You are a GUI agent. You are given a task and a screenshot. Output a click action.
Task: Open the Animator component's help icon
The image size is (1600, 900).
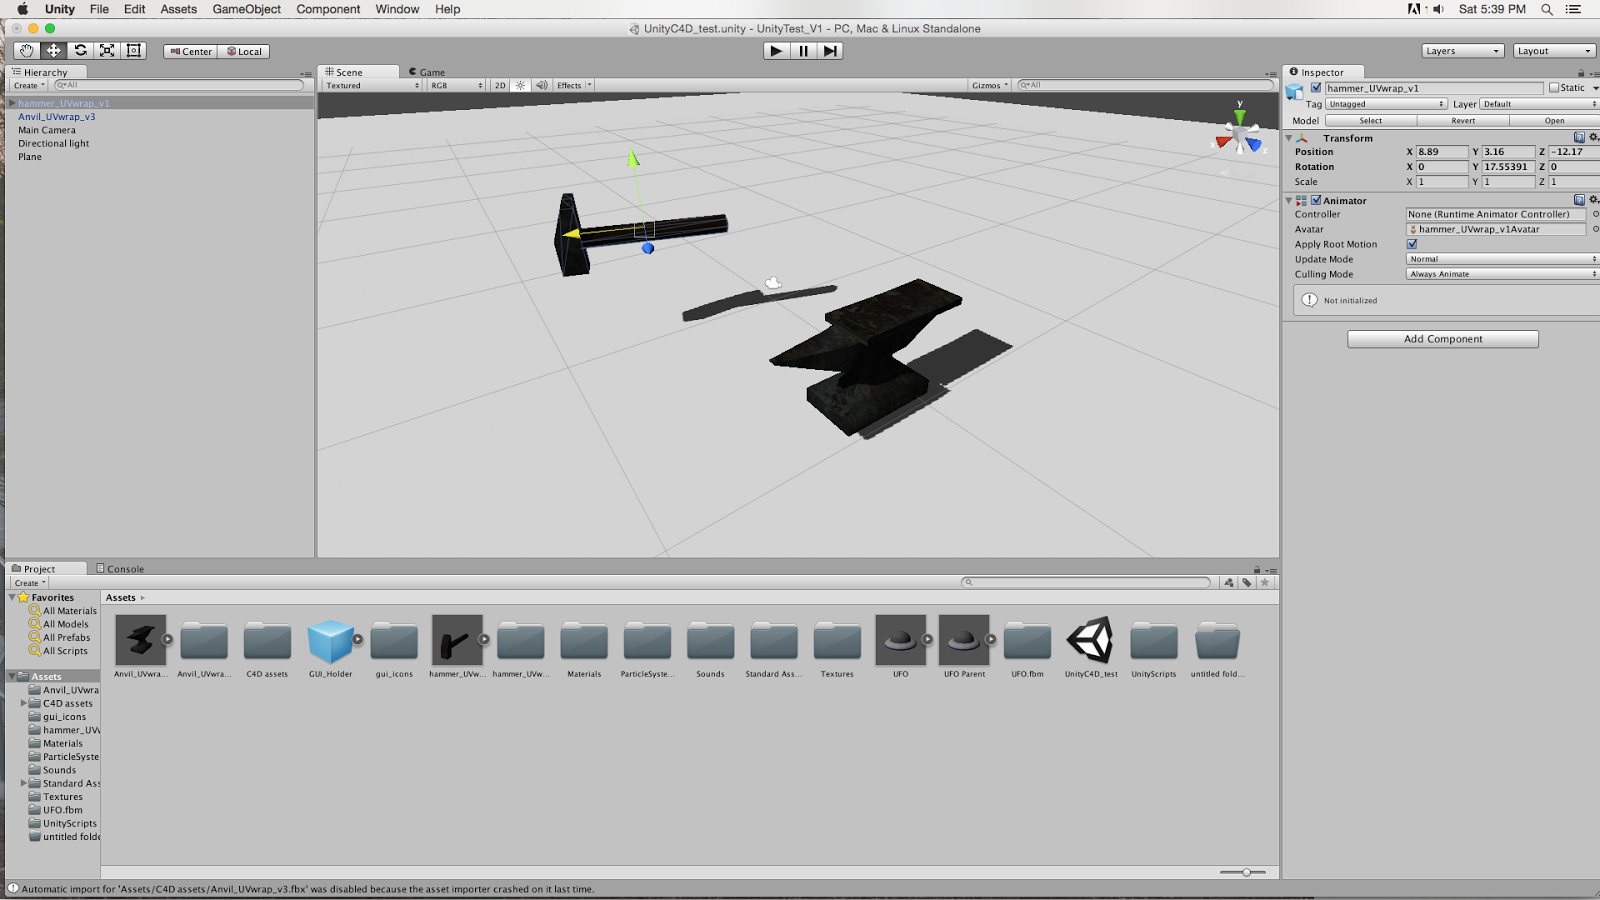1579,200
